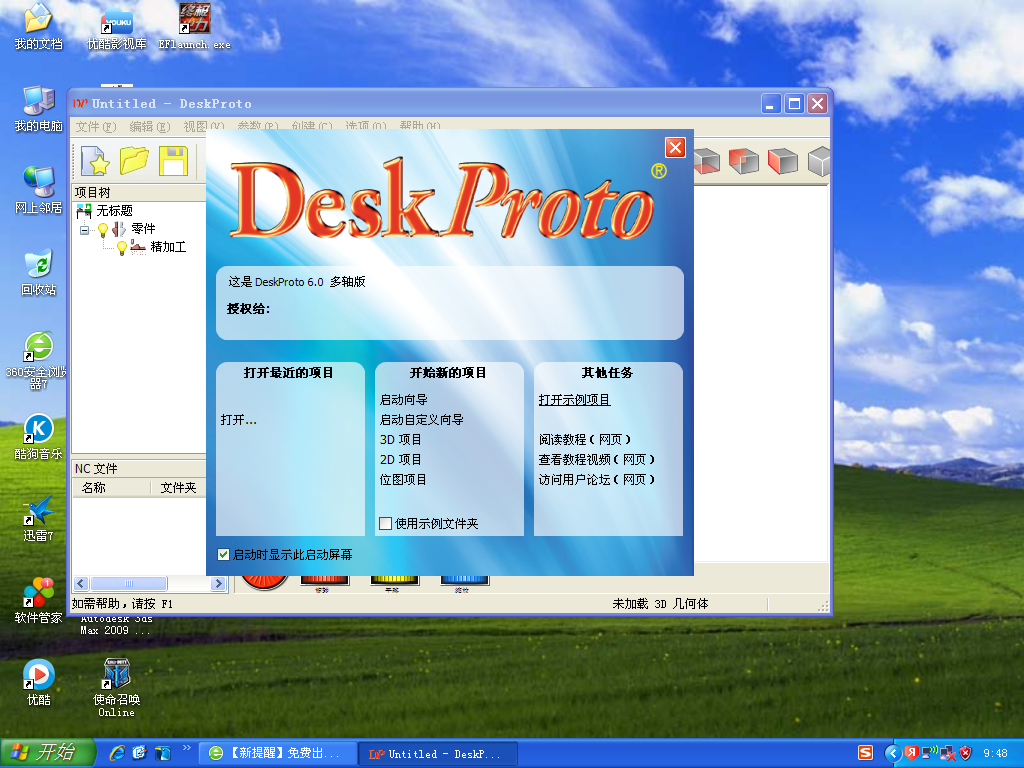1024x768 pixels.
Task: Click 阅读教程（网页）
Action: pos(584,440)
